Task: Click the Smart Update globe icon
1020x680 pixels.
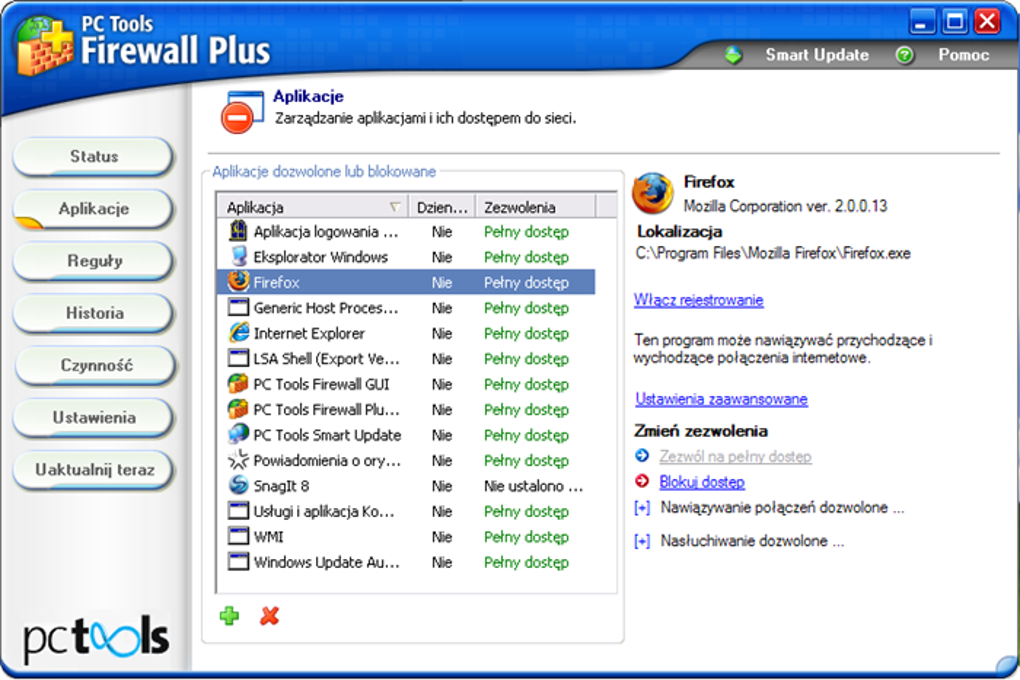Action: [x=733, y=55]
